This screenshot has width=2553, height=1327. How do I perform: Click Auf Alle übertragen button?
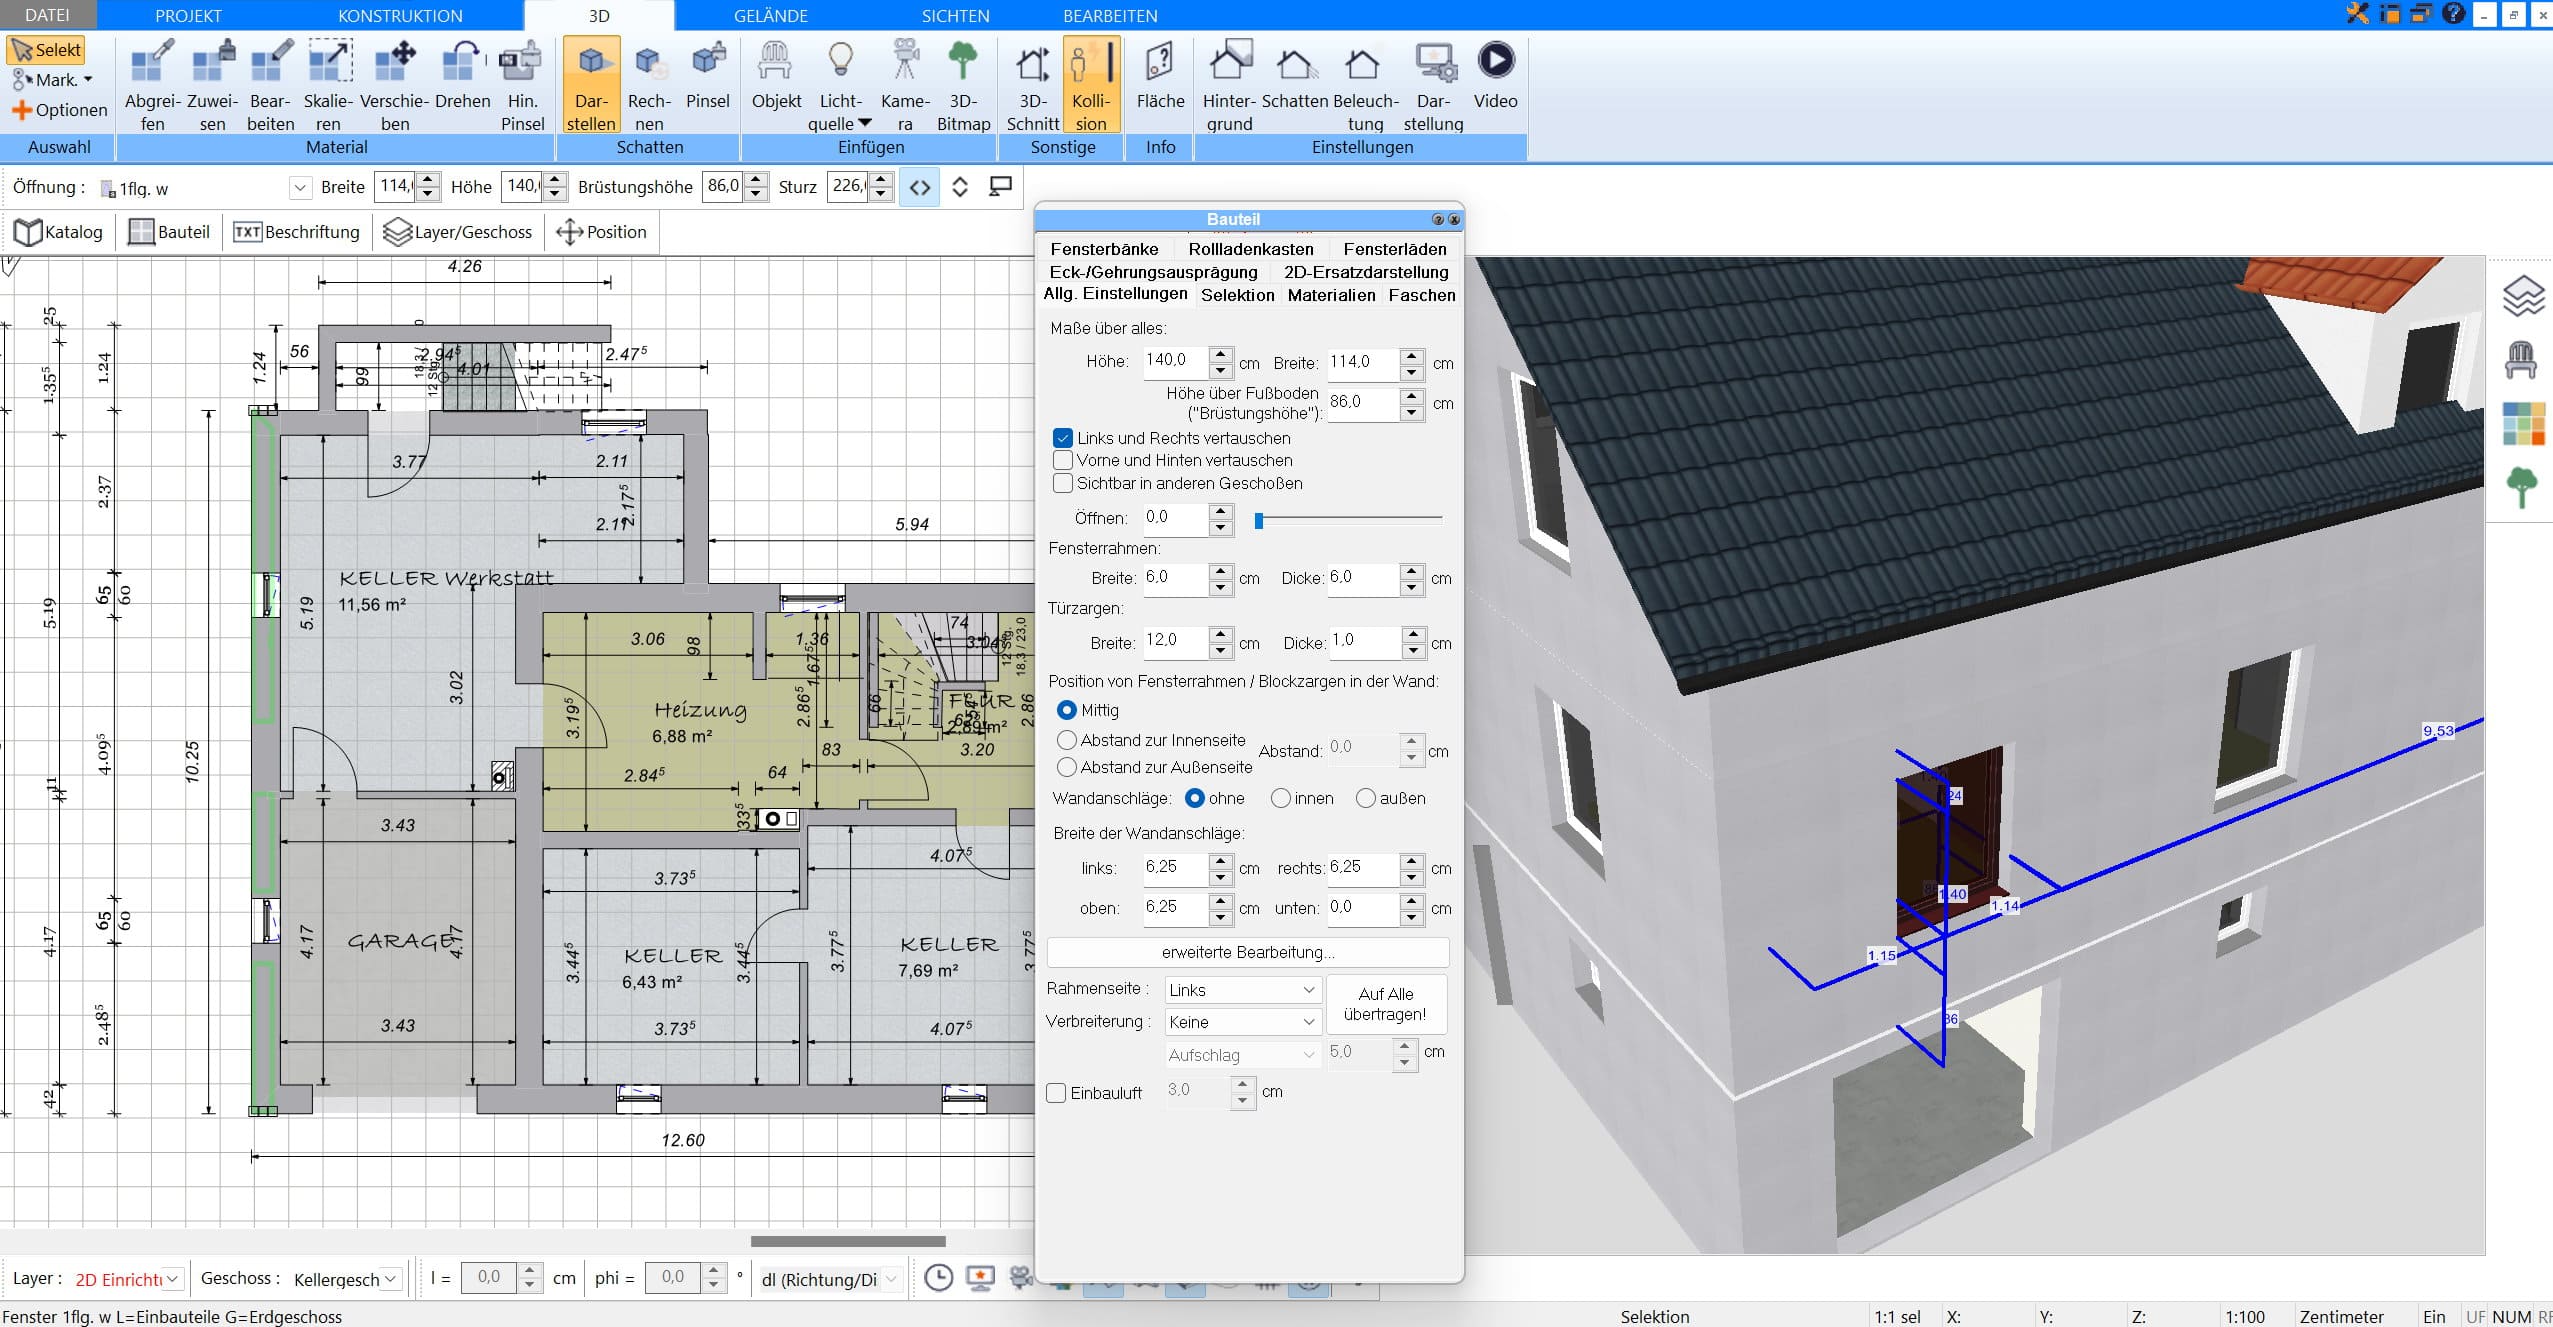[x=1386, y=1004]
